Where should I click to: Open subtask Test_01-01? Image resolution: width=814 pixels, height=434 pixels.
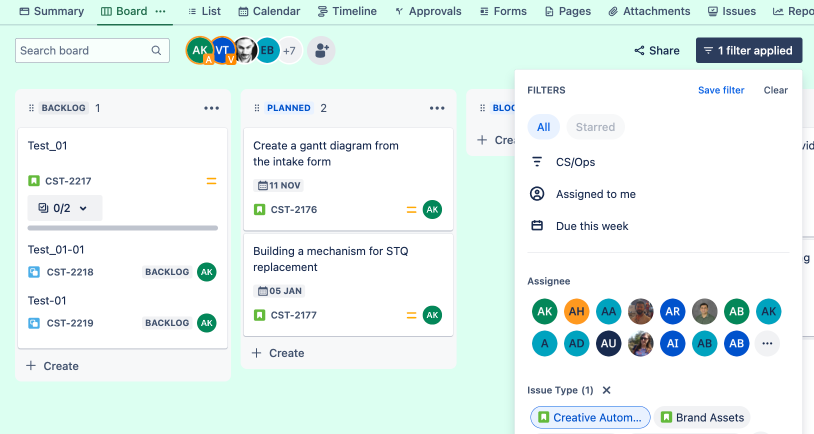pyautogui.click(x=56, y=250)
